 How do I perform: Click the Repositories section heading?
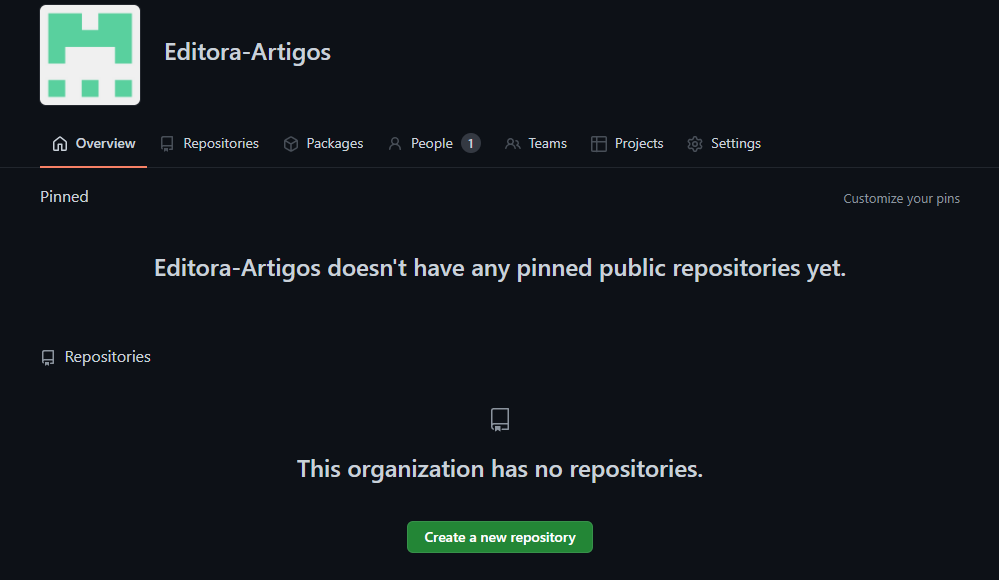click(108, 357)
